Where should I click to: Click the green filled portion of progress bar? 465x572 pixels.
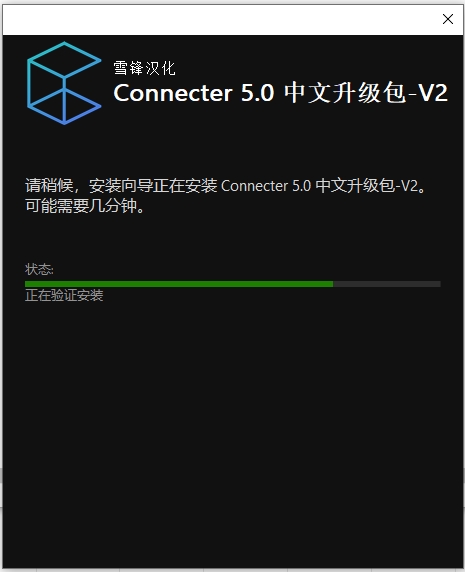click(x=179, y=284)
